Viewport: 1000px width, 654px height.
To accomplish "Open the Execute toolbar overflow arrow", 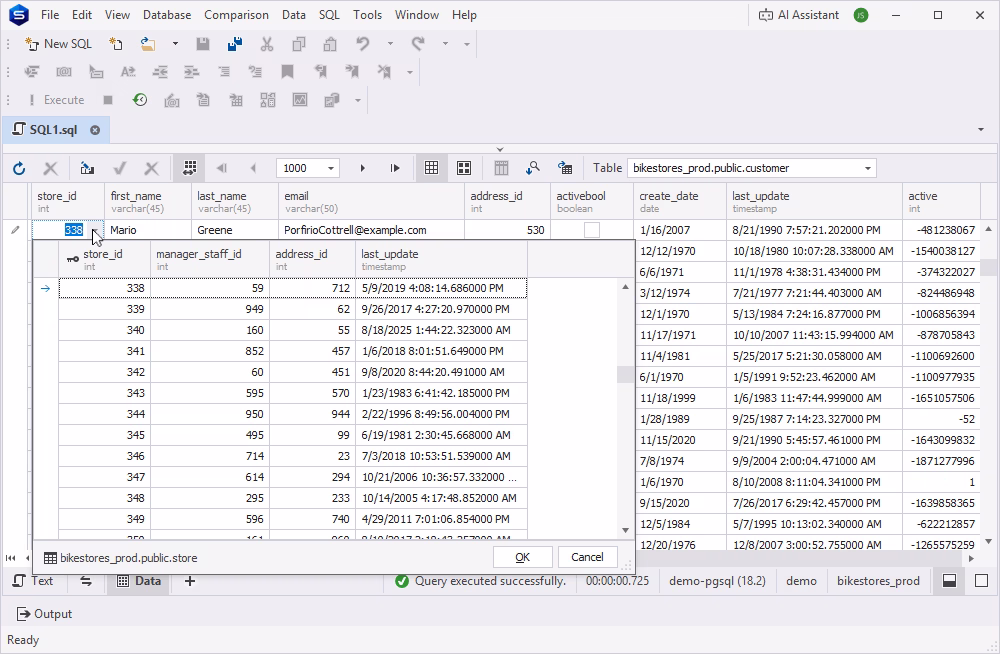I will (x=358, y=100).
